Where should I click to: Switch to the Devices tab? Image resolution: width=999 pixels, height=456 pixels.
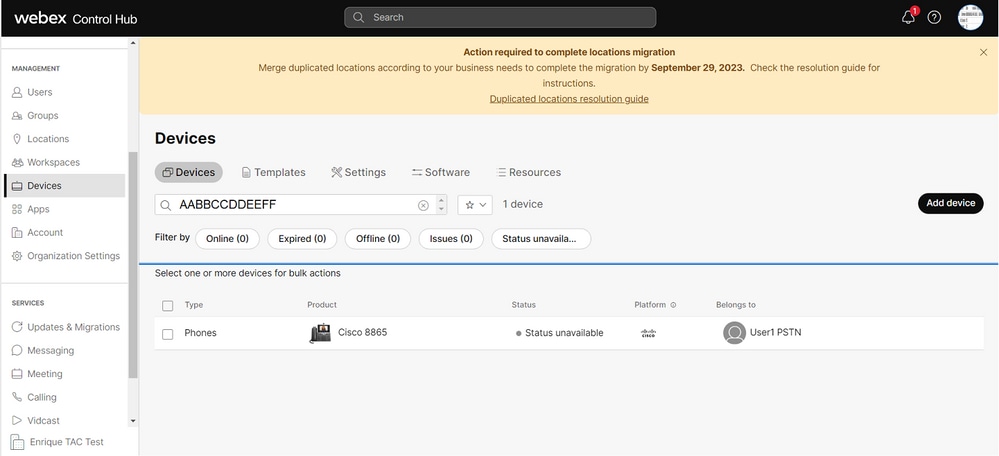coord(189,172)
